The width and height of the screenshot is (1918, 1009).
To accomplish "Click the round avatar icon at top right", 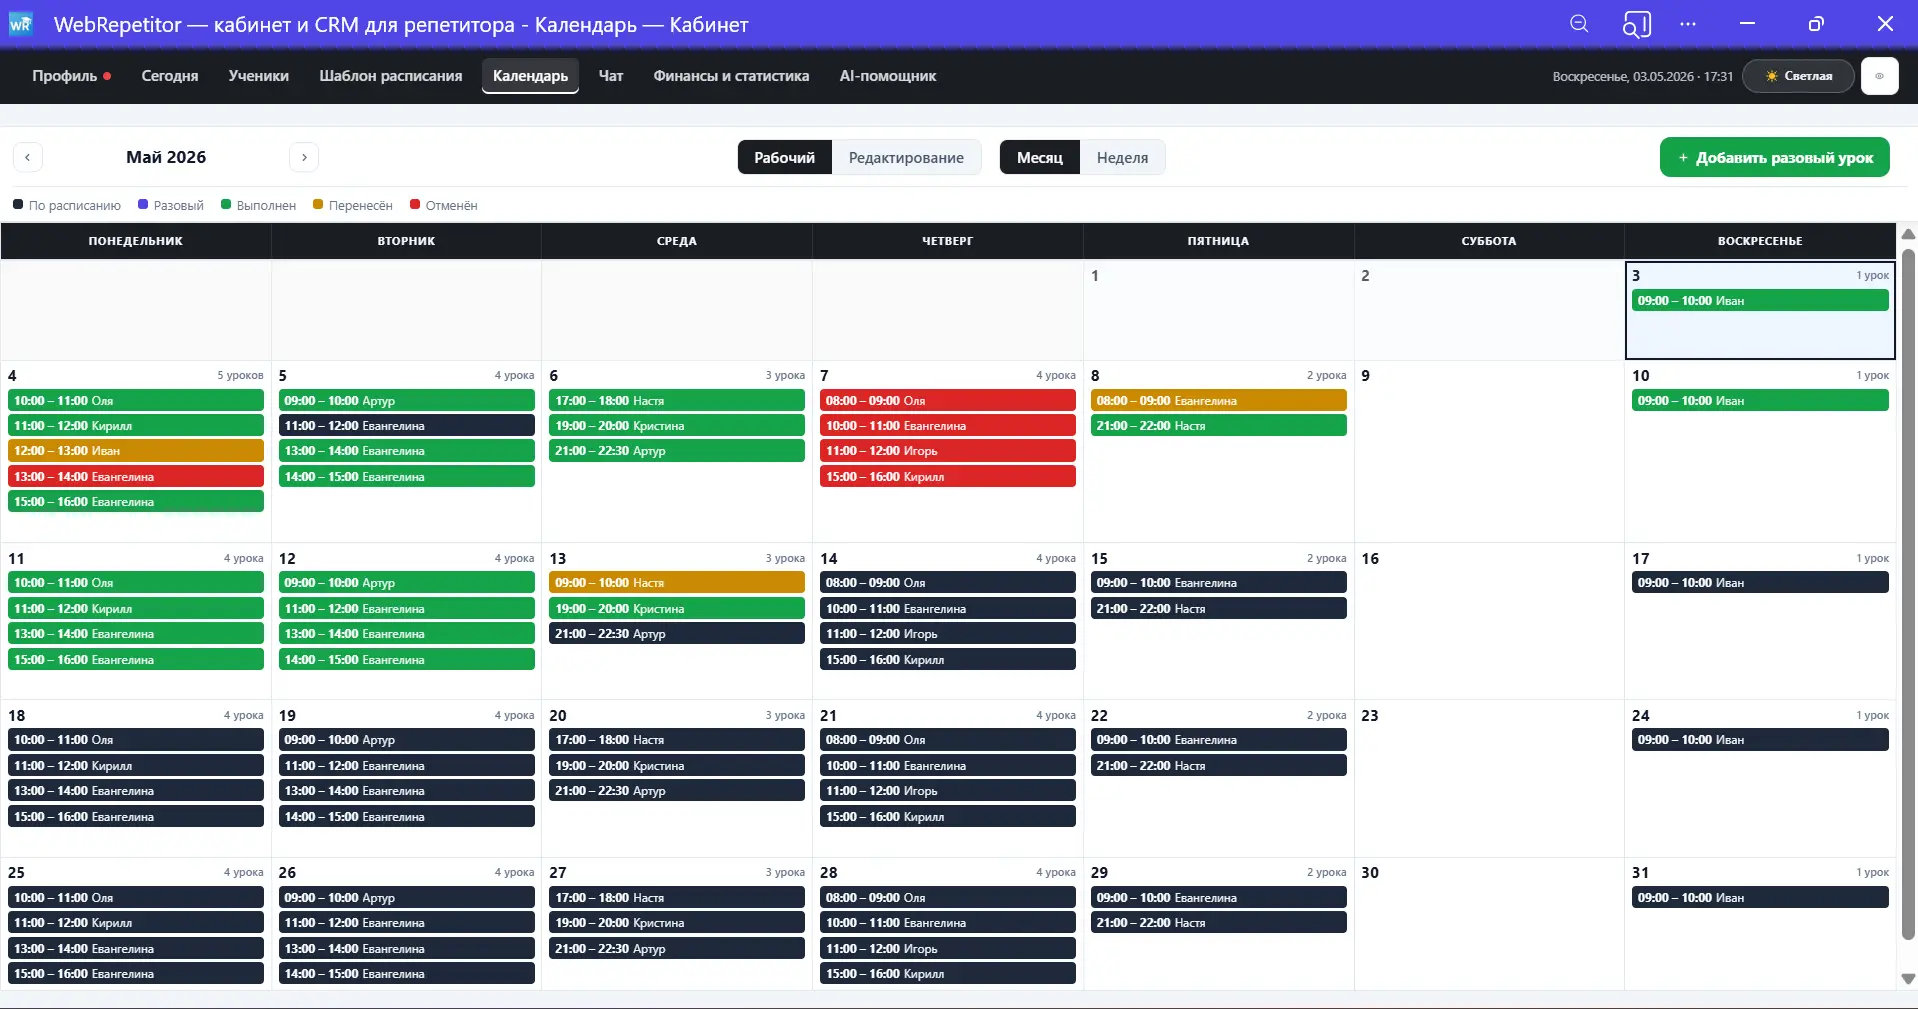I will click(1879, 76).
